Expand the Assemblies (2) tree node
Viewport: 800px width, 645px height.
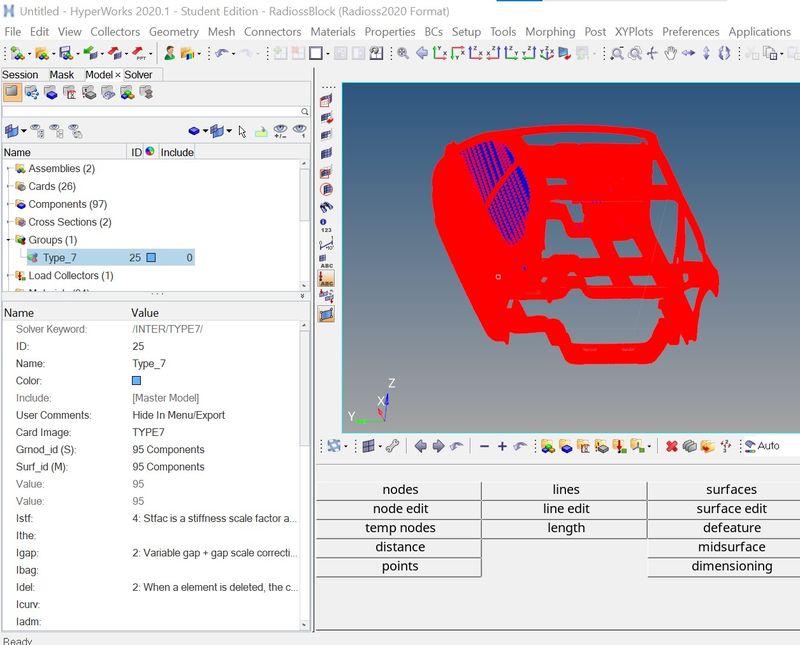(x=8, y=168)
